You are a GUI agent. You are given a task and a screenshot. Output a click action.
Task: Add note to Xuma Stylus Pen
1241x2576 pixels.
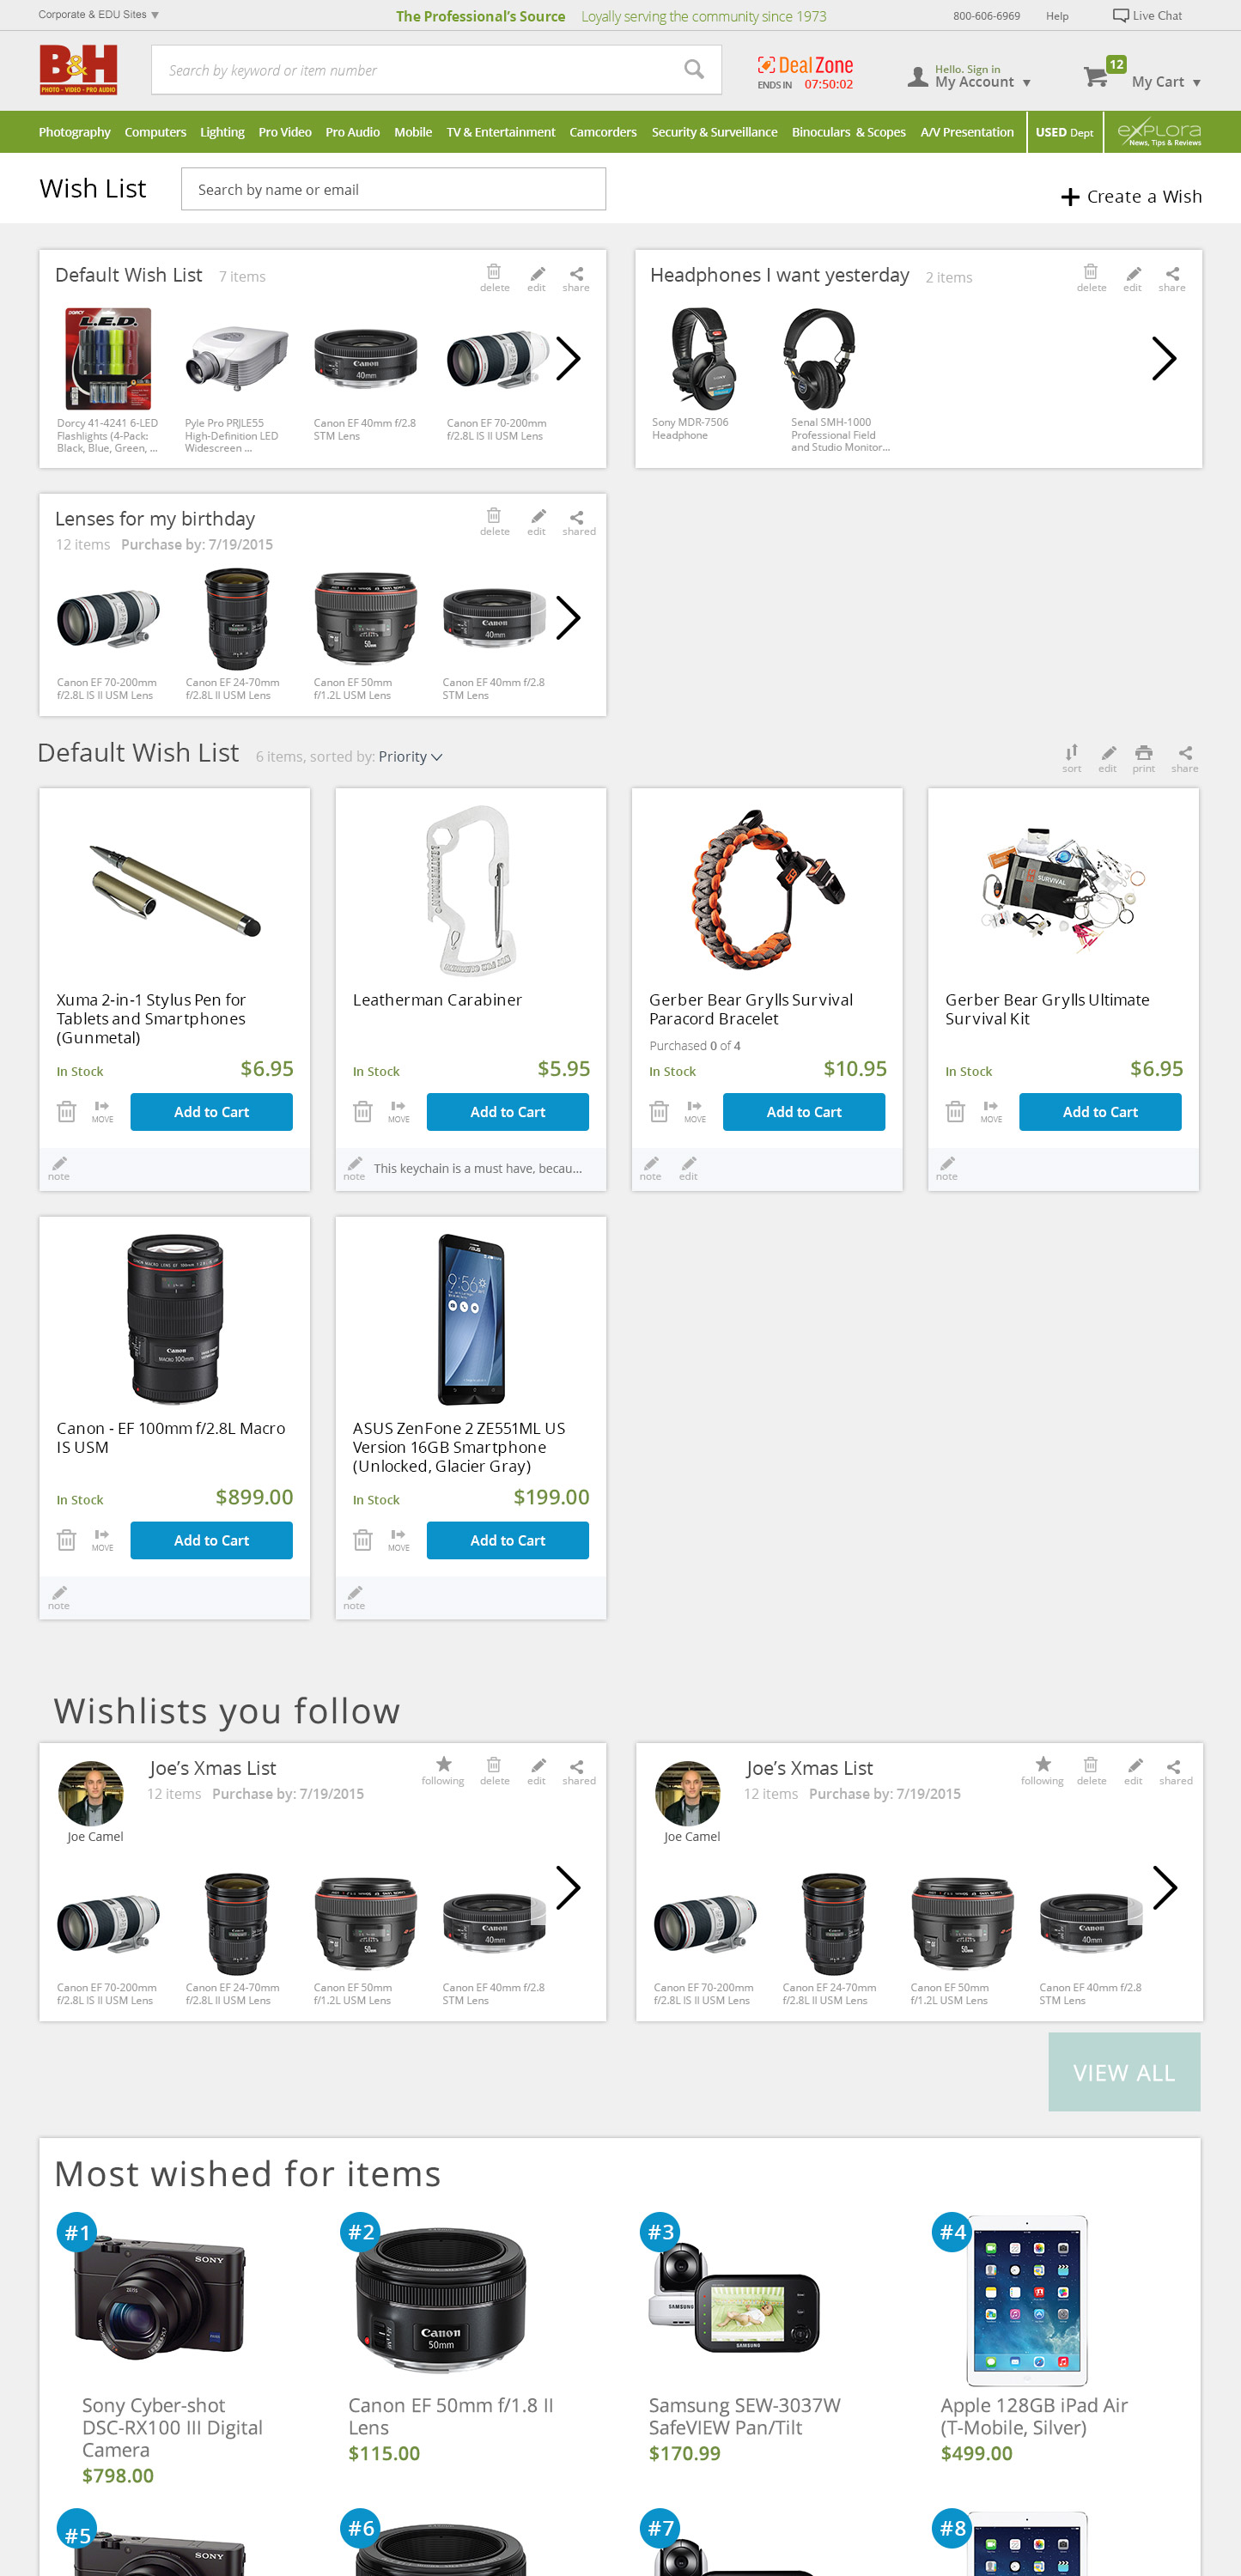click(59, 1168)
